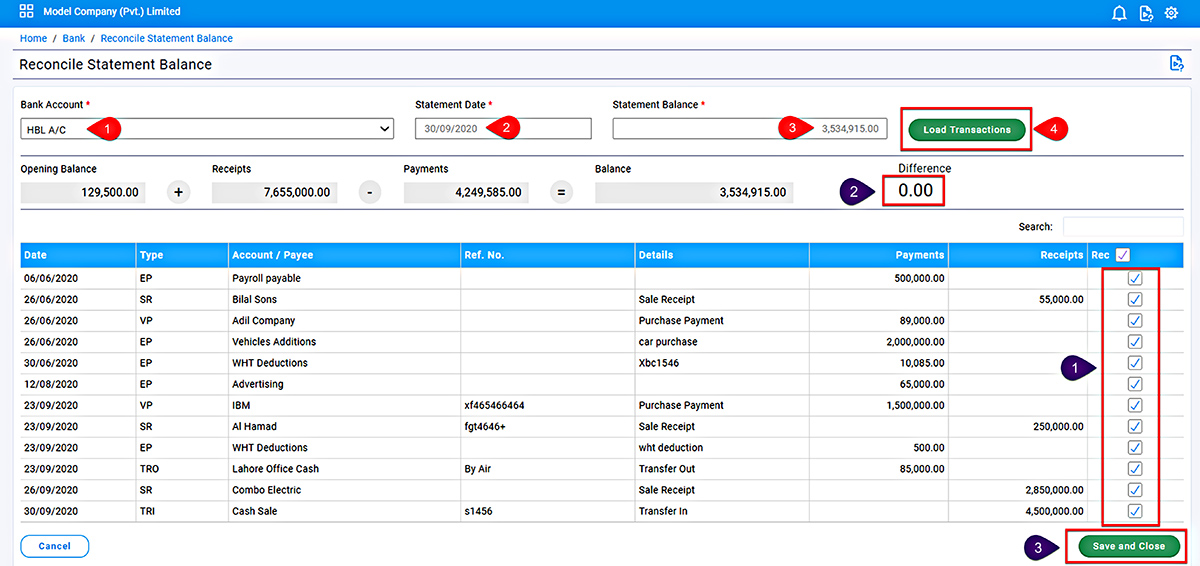Viewport: 1200px width, 566px height.
Task: Click Receipts total 7,655,000.00
Action: (274, 192)
